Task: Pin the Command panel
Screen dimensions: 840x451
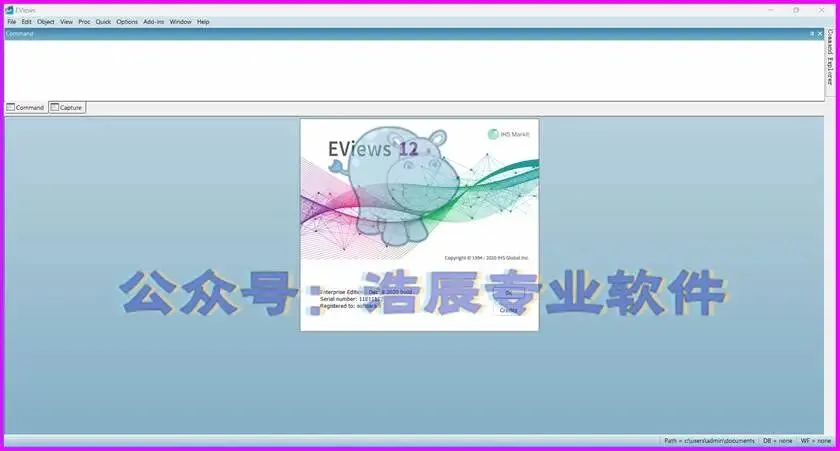Action: point(812,34)
